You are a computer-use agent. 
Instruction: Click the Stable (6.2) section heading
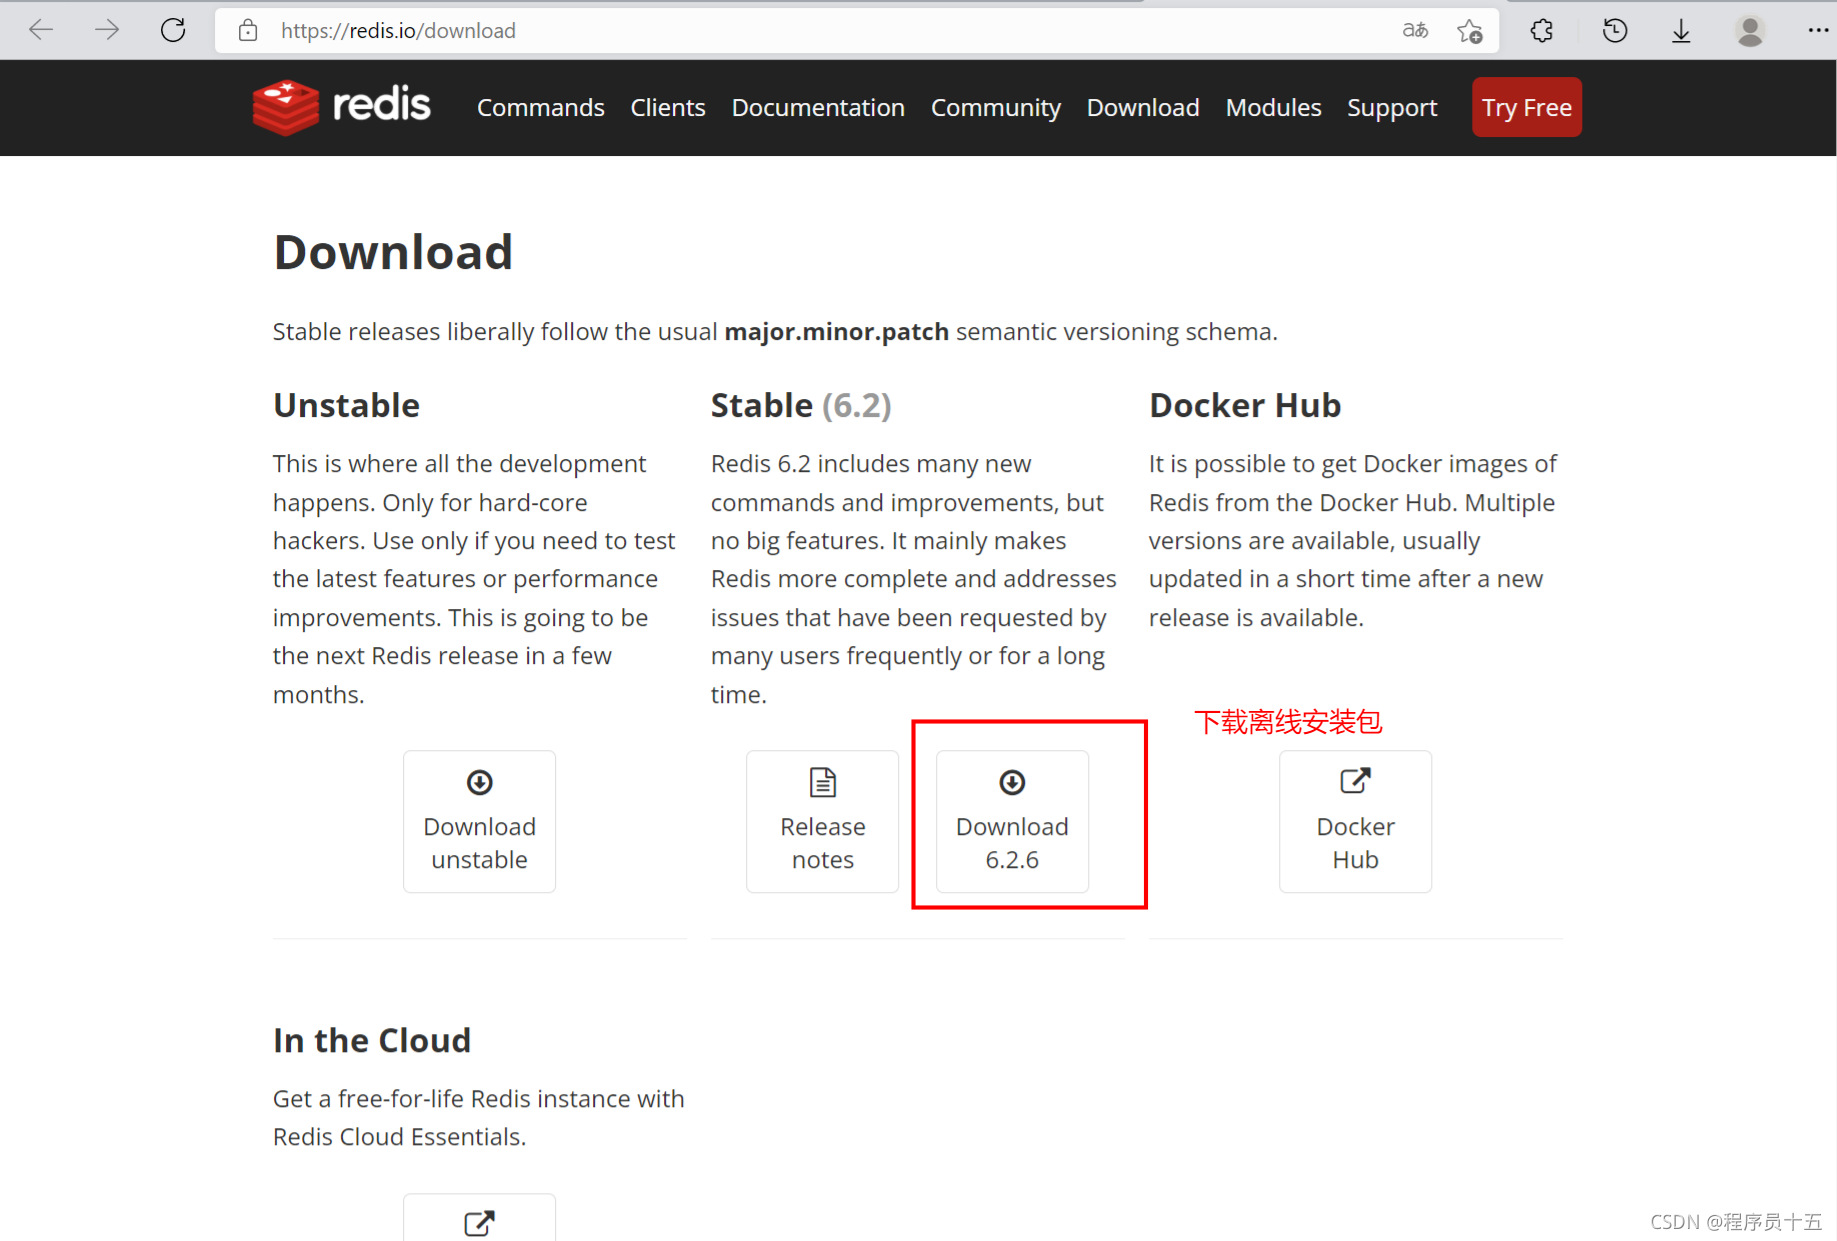(x=801, y=405)
